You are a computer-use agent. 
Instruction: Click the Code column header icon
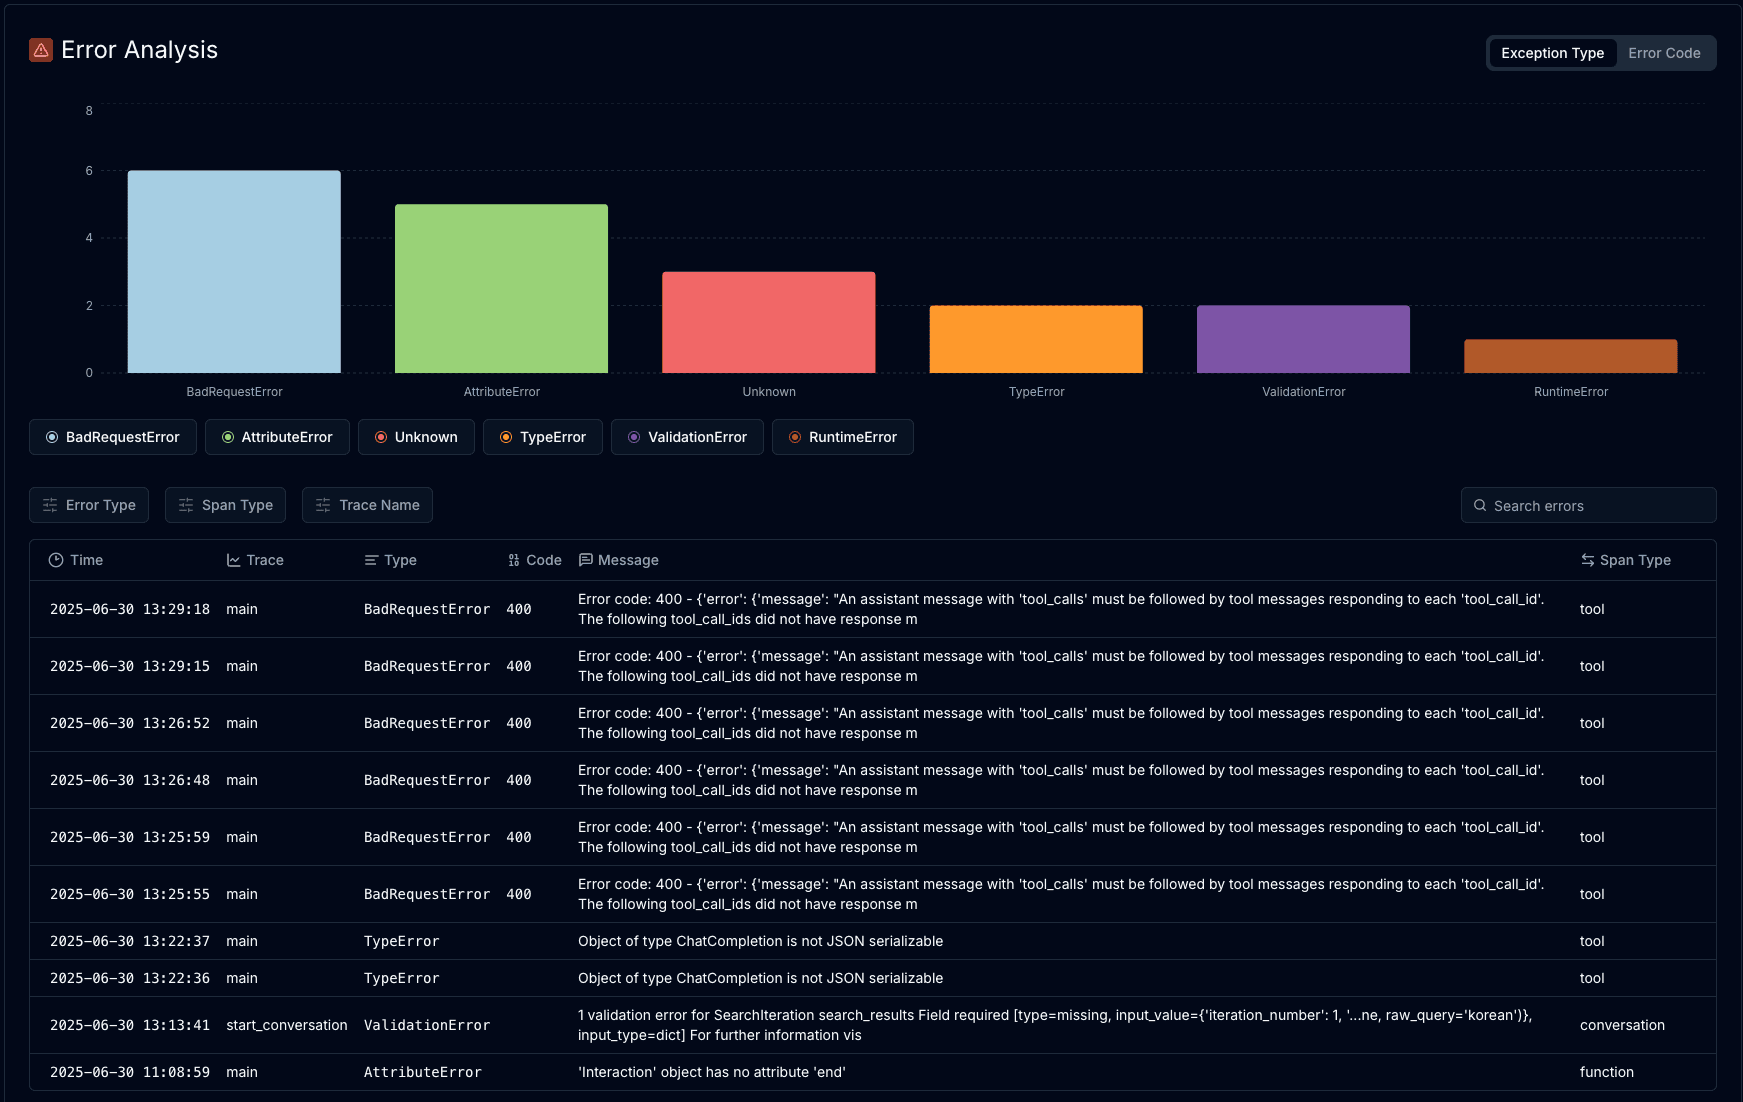click(x=514, y=560)
